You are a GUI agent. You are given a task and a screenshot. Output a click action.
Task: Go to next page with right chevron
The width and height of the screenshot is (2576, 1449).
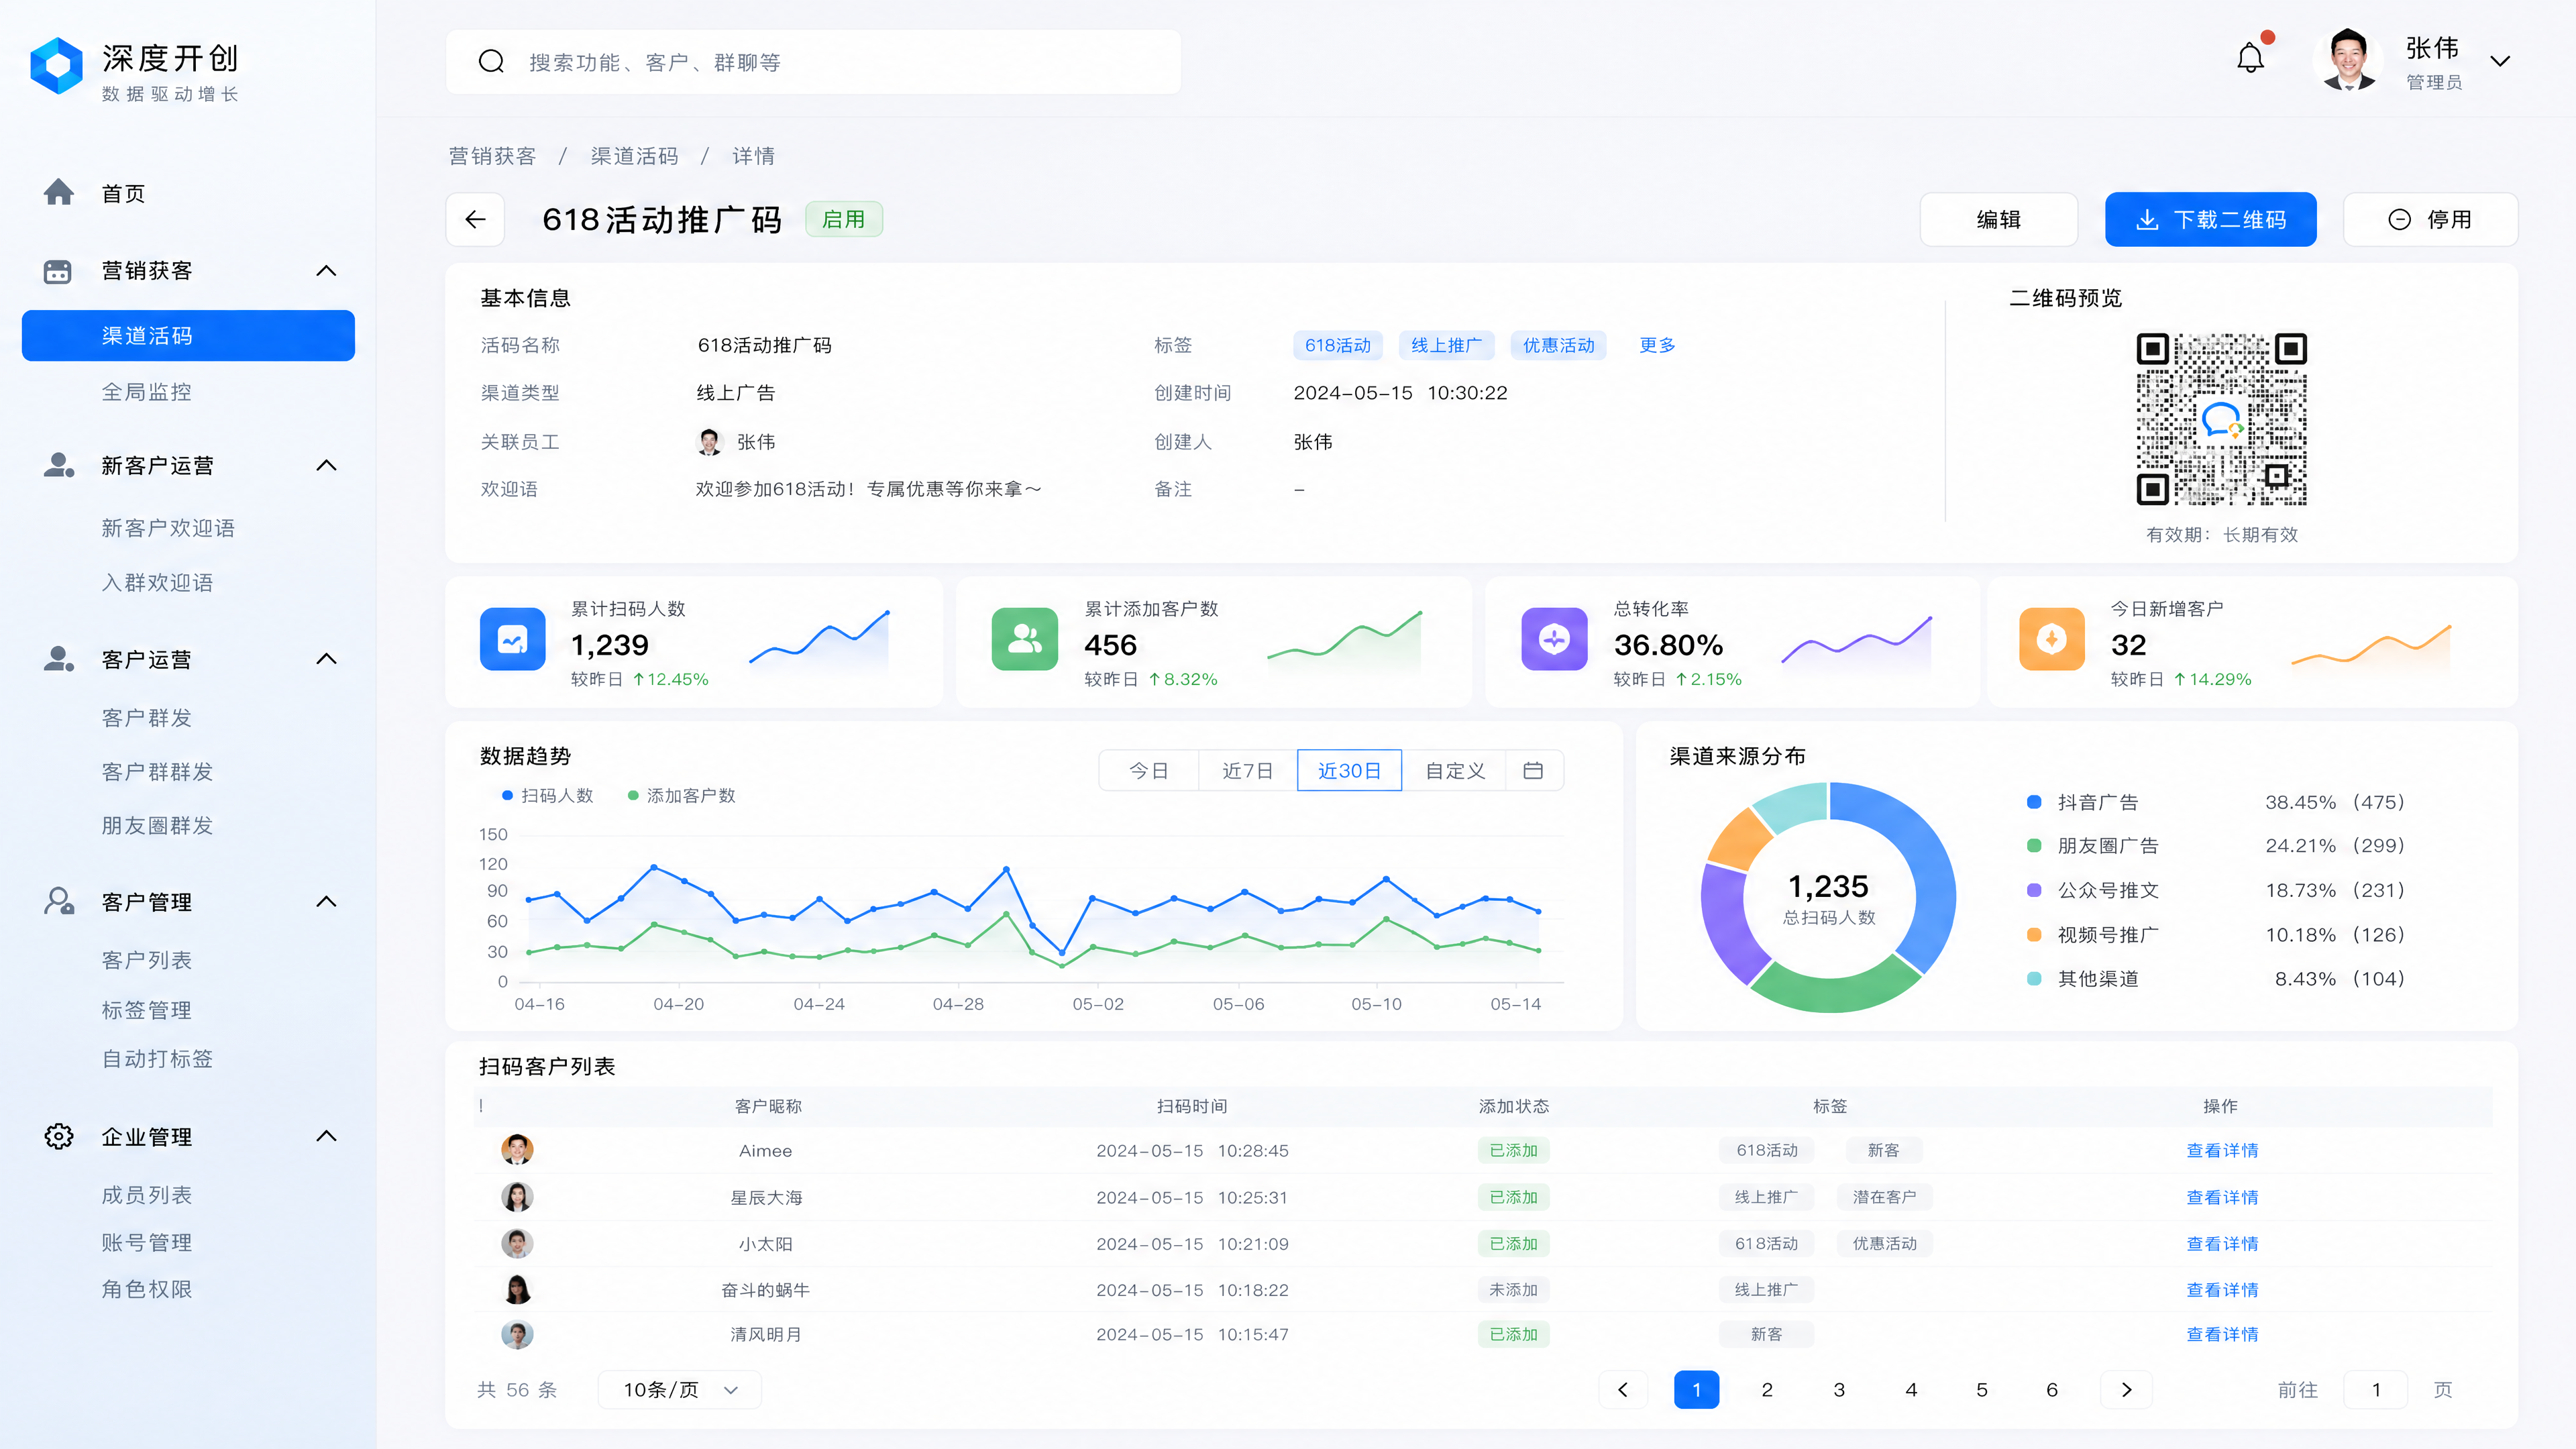pyautogui.click(x=2127, y=1389)
